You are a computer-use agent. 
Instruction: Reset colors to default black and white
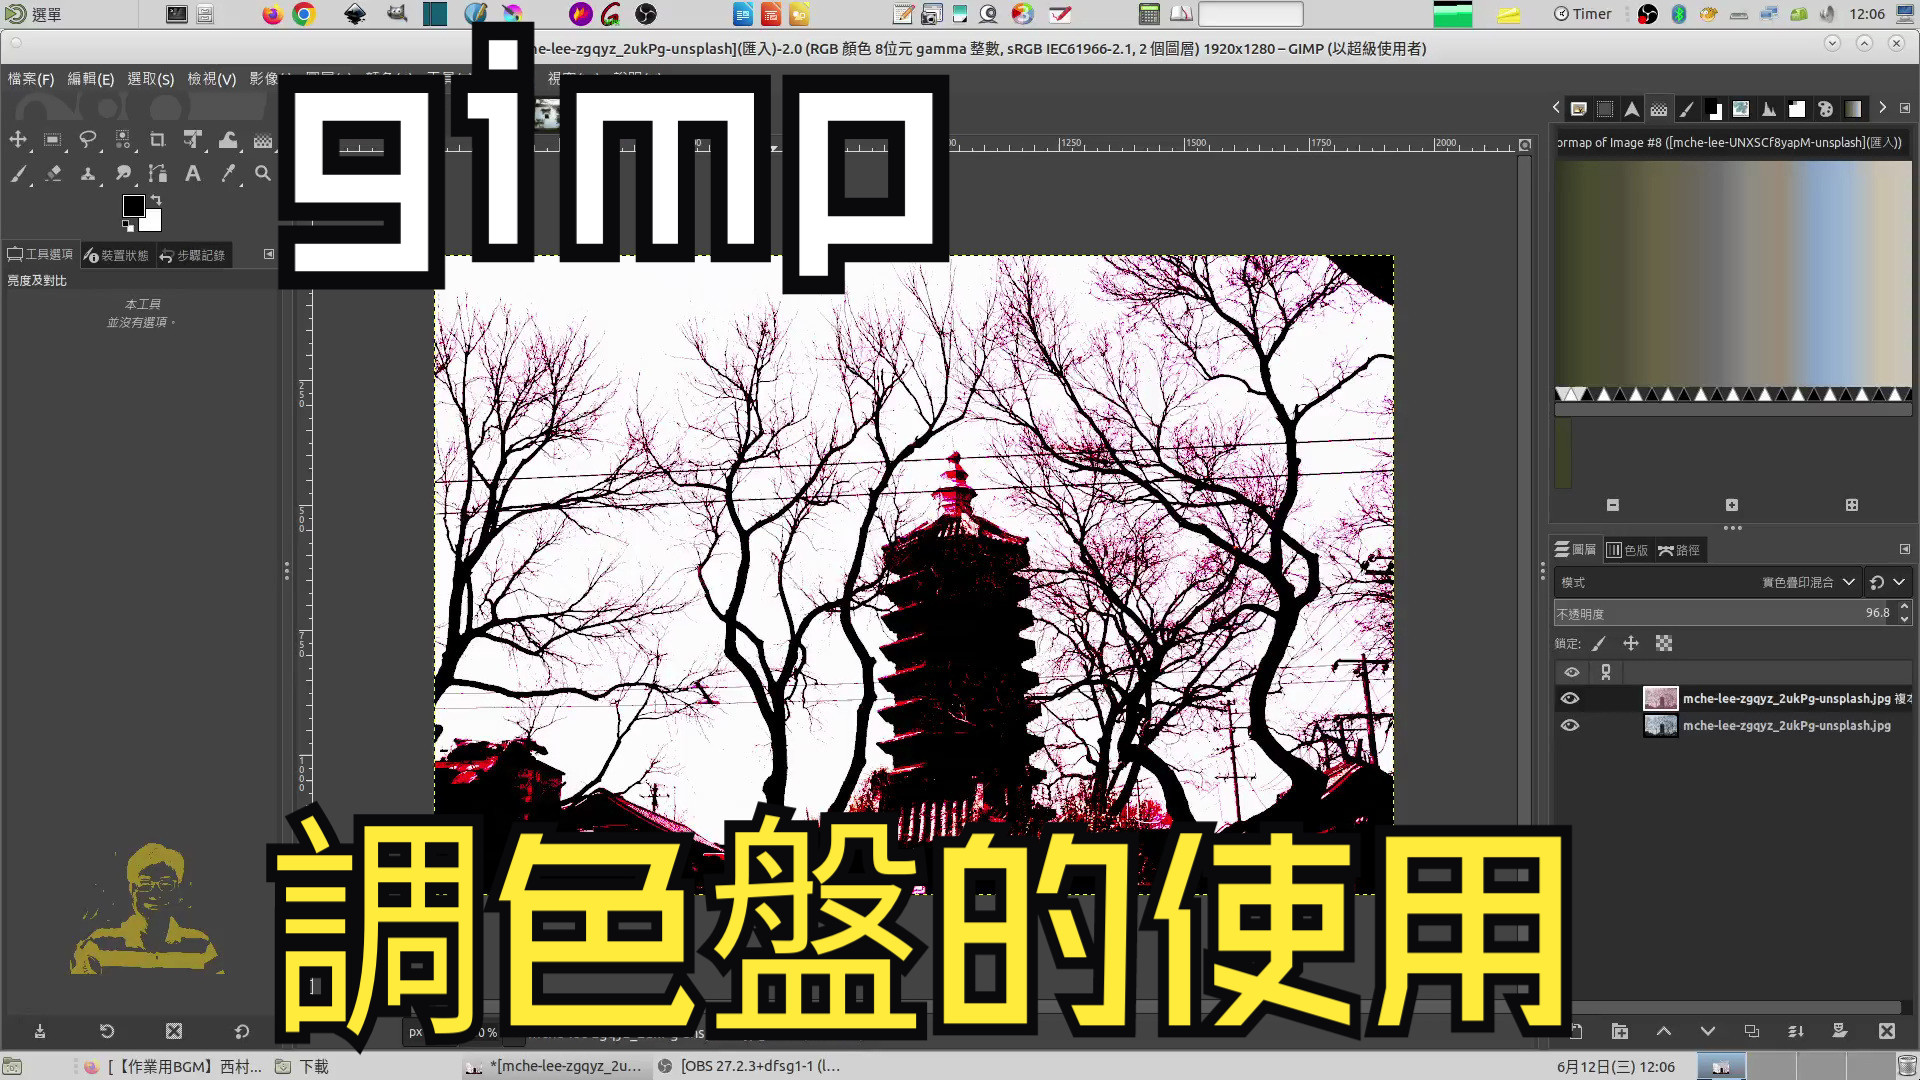point(127,225)
